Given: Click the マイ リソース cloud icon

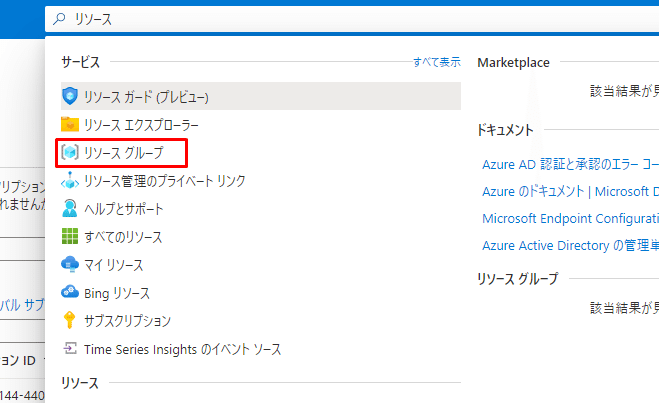Looking at the screenshot, I should (70, 264).
